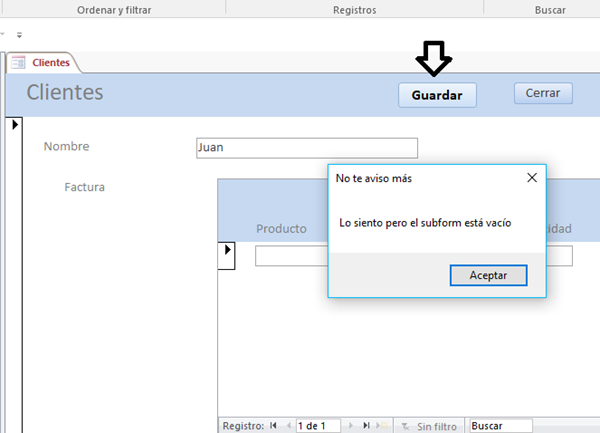Go to first record in subform navigator
600x433 pixels.
273,425
